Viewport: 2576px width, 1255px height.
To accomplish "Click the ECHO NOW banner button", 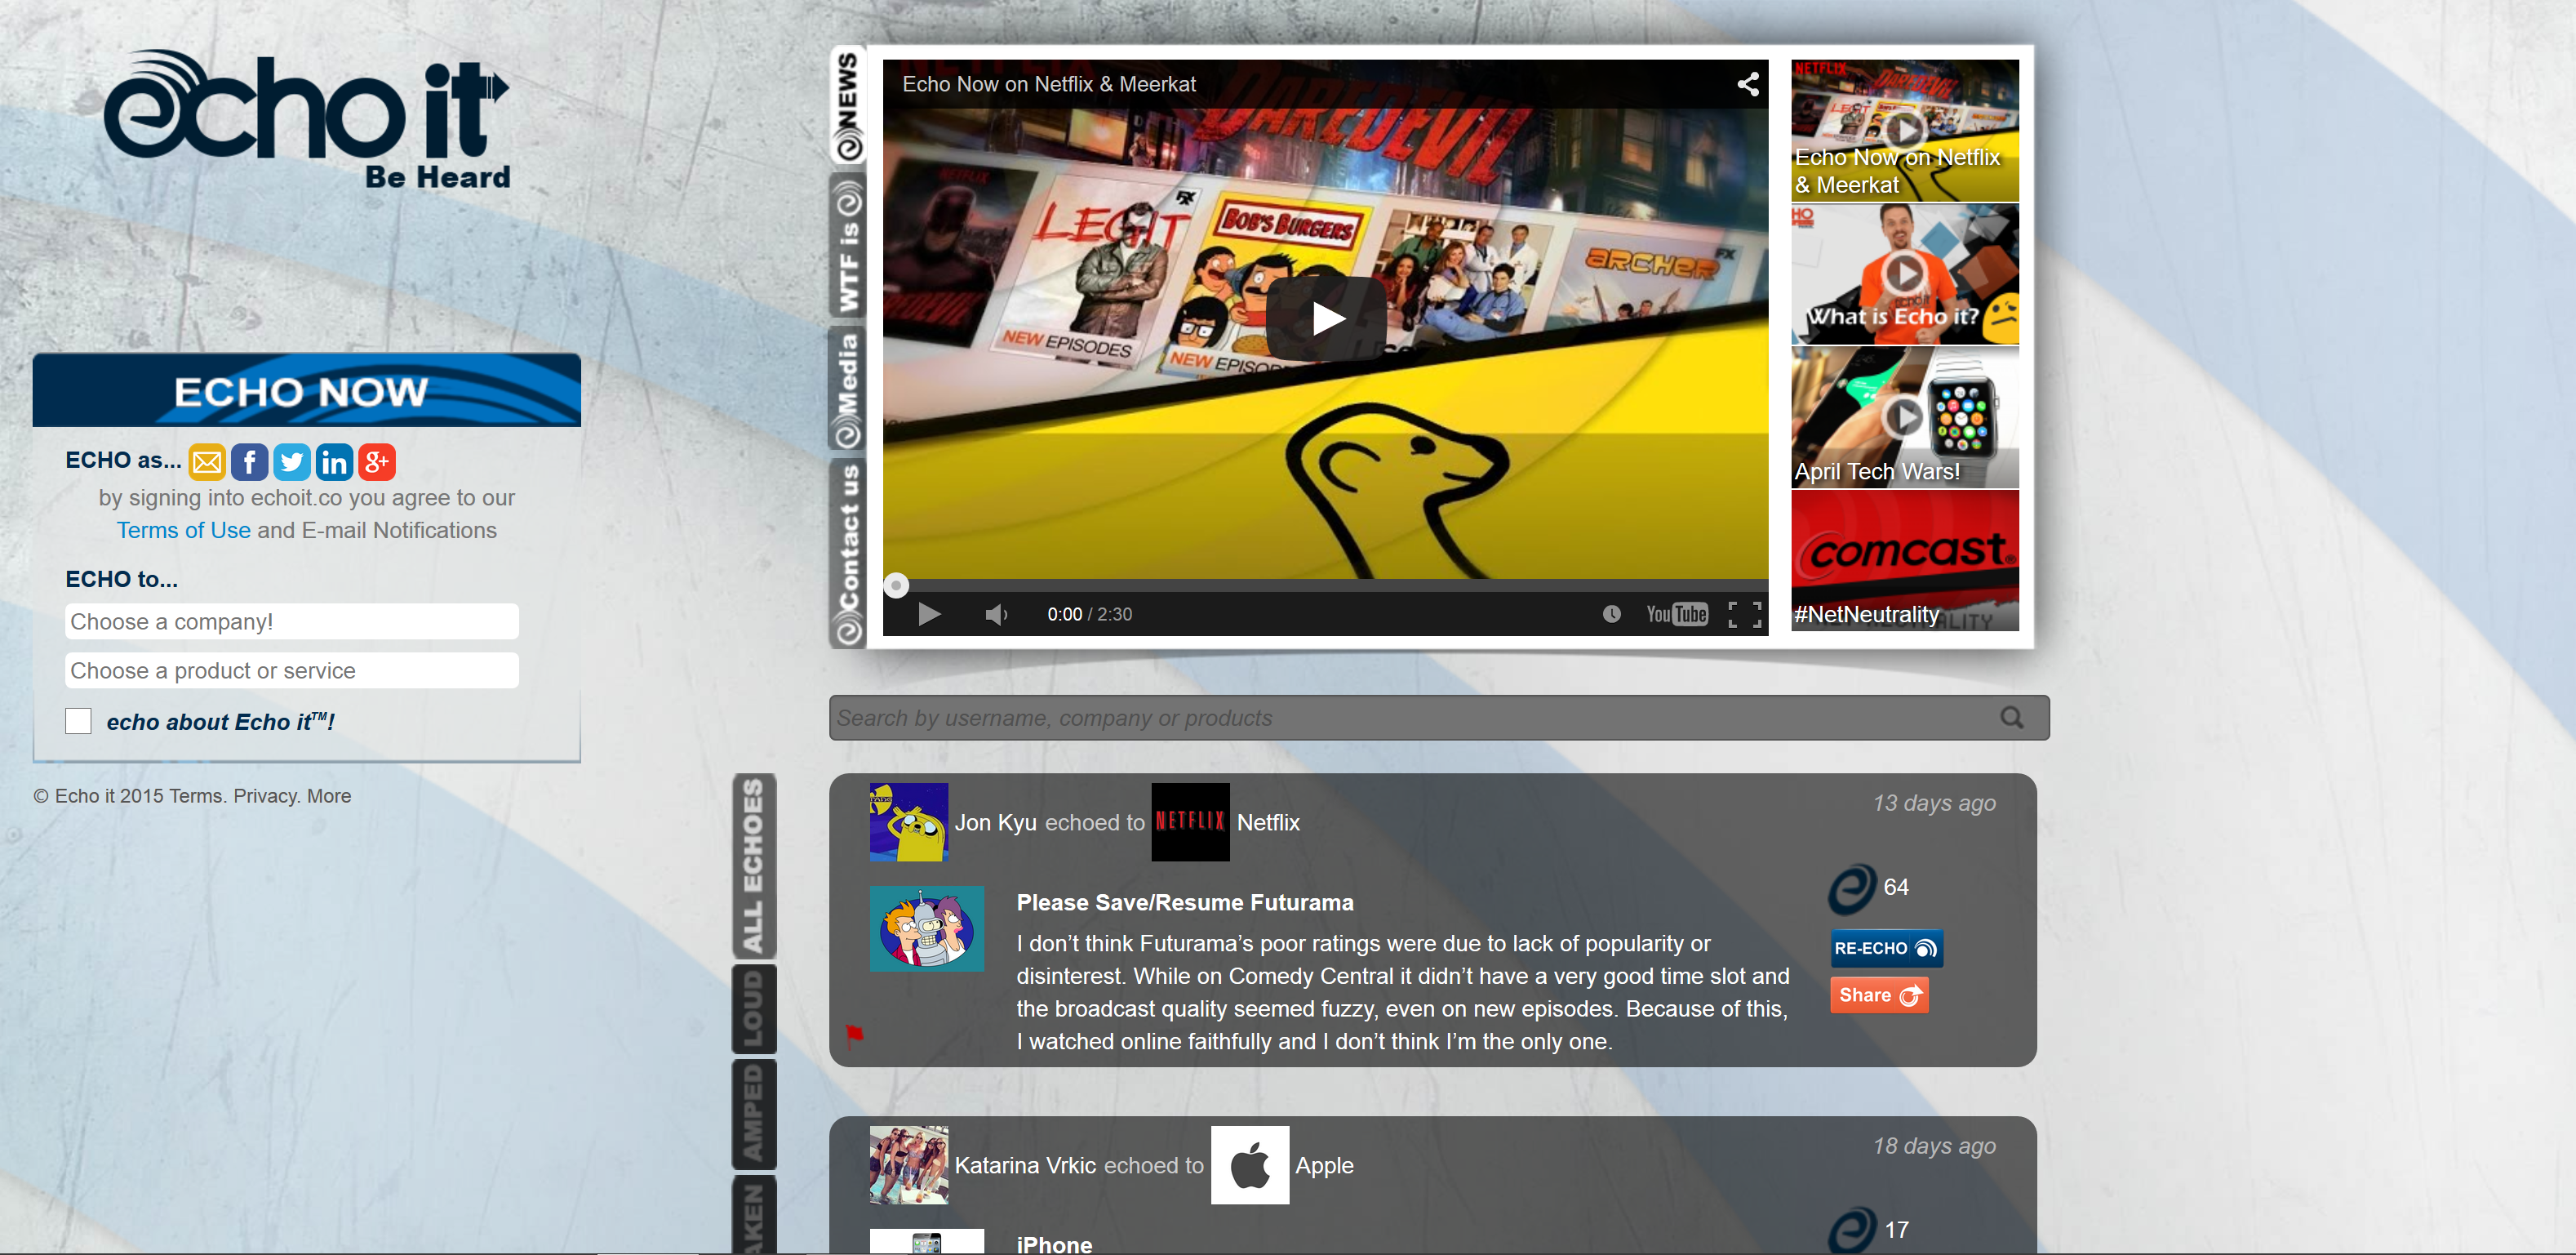I will [307, 390].
